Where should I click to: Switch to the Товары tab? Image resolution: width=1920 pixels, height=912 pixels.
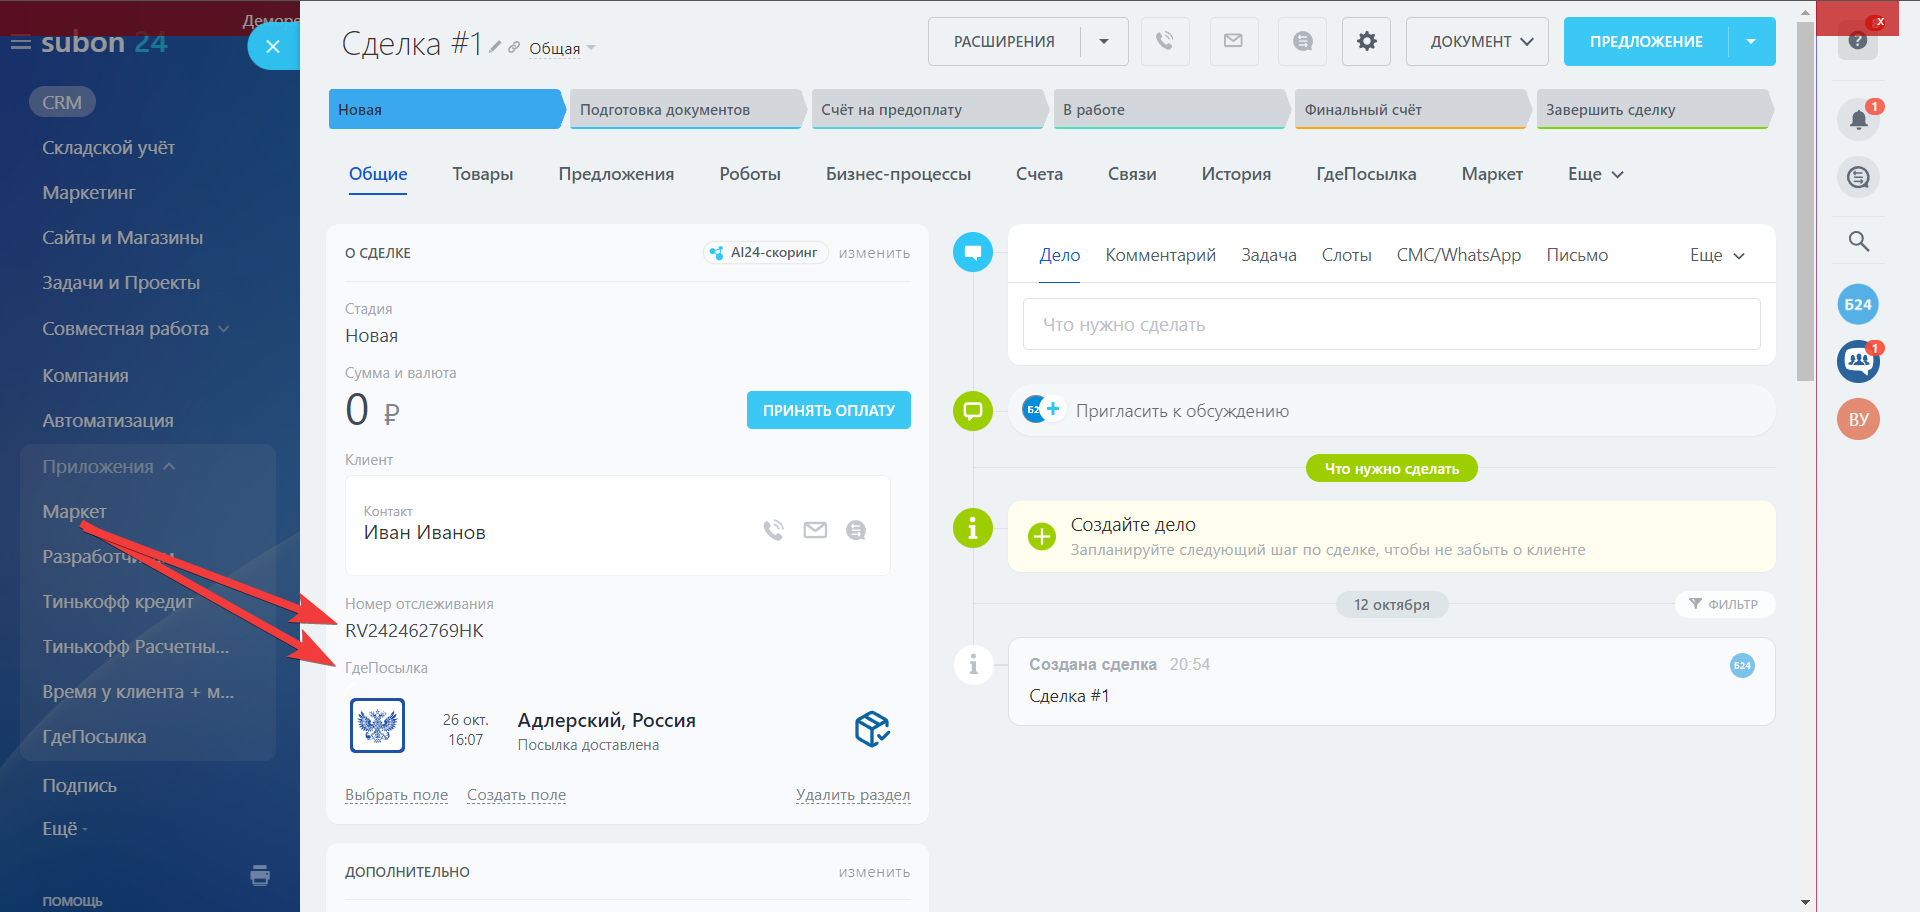point(482,174)
